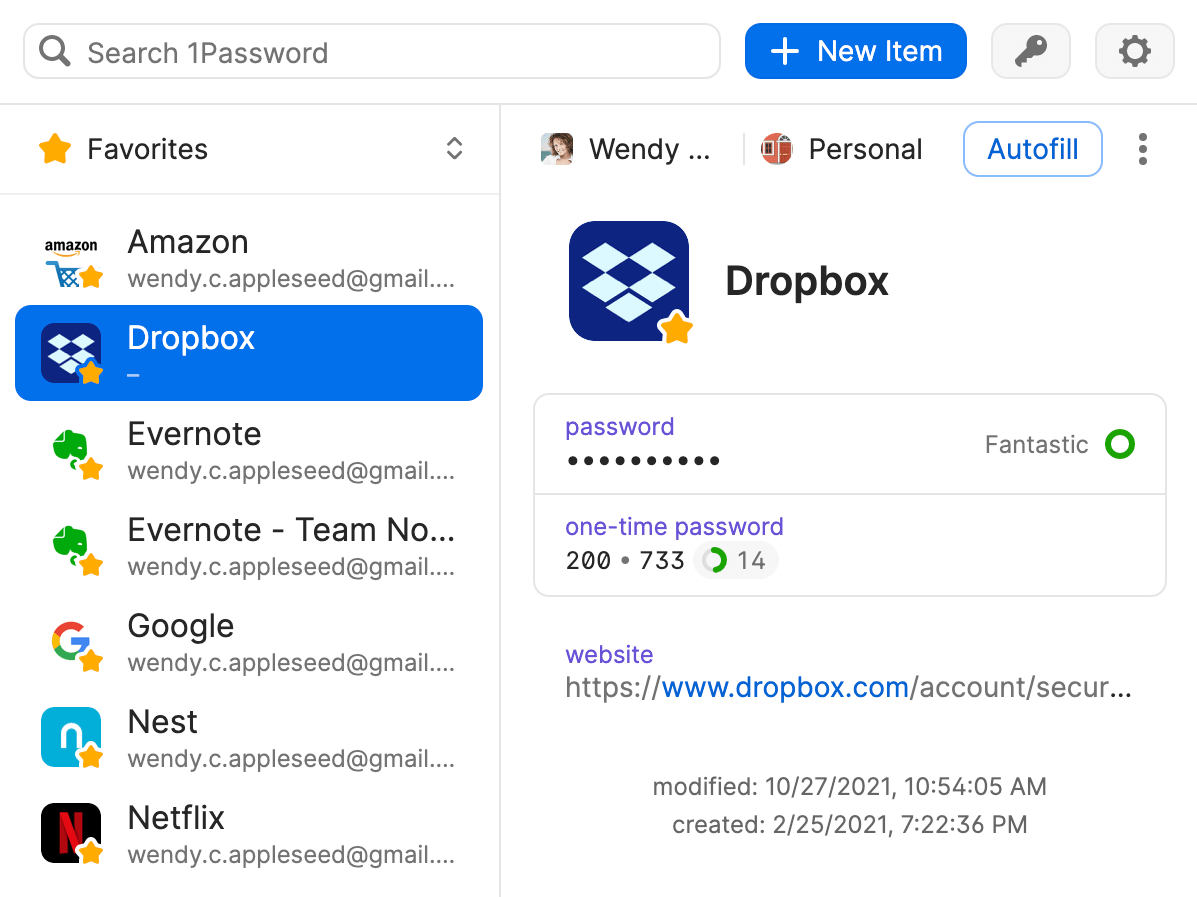Screen dimensions: 1197x897
Task: Click the Netflix item icon
Action: (x=71, y=834)
